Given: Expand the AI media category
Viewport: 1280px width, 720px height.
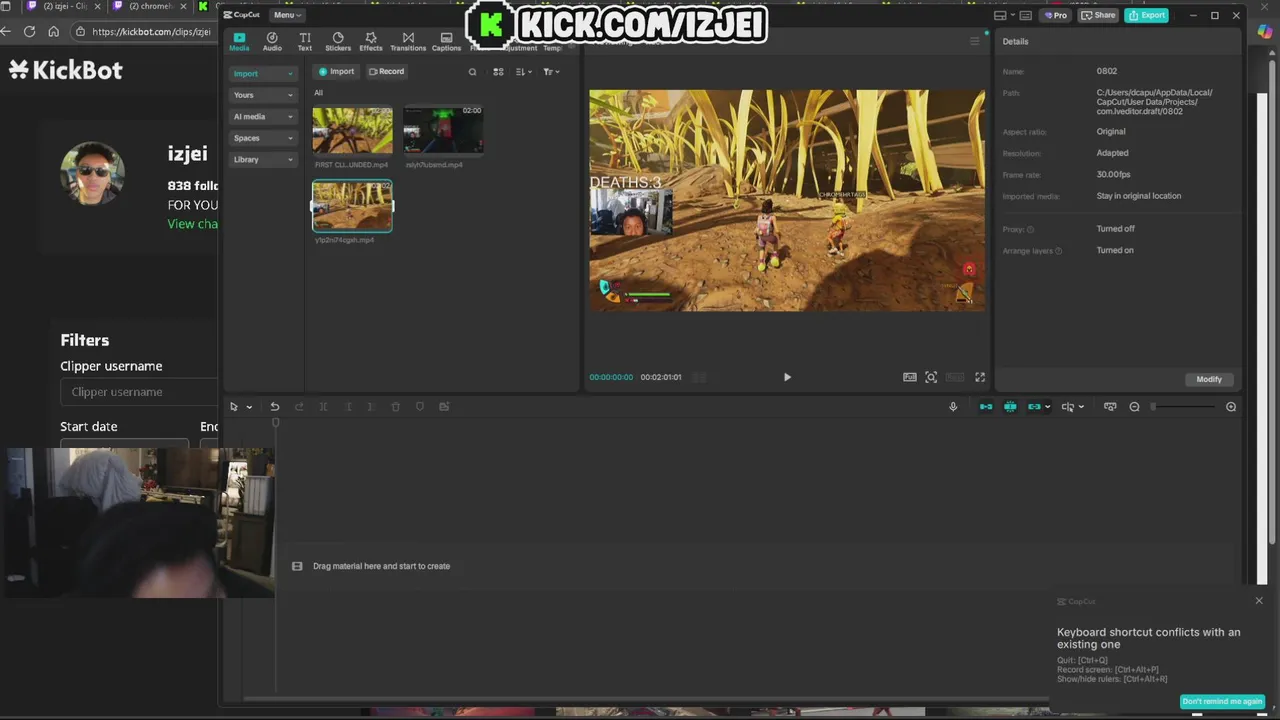Looking at the screenshot, I should 263,116.
